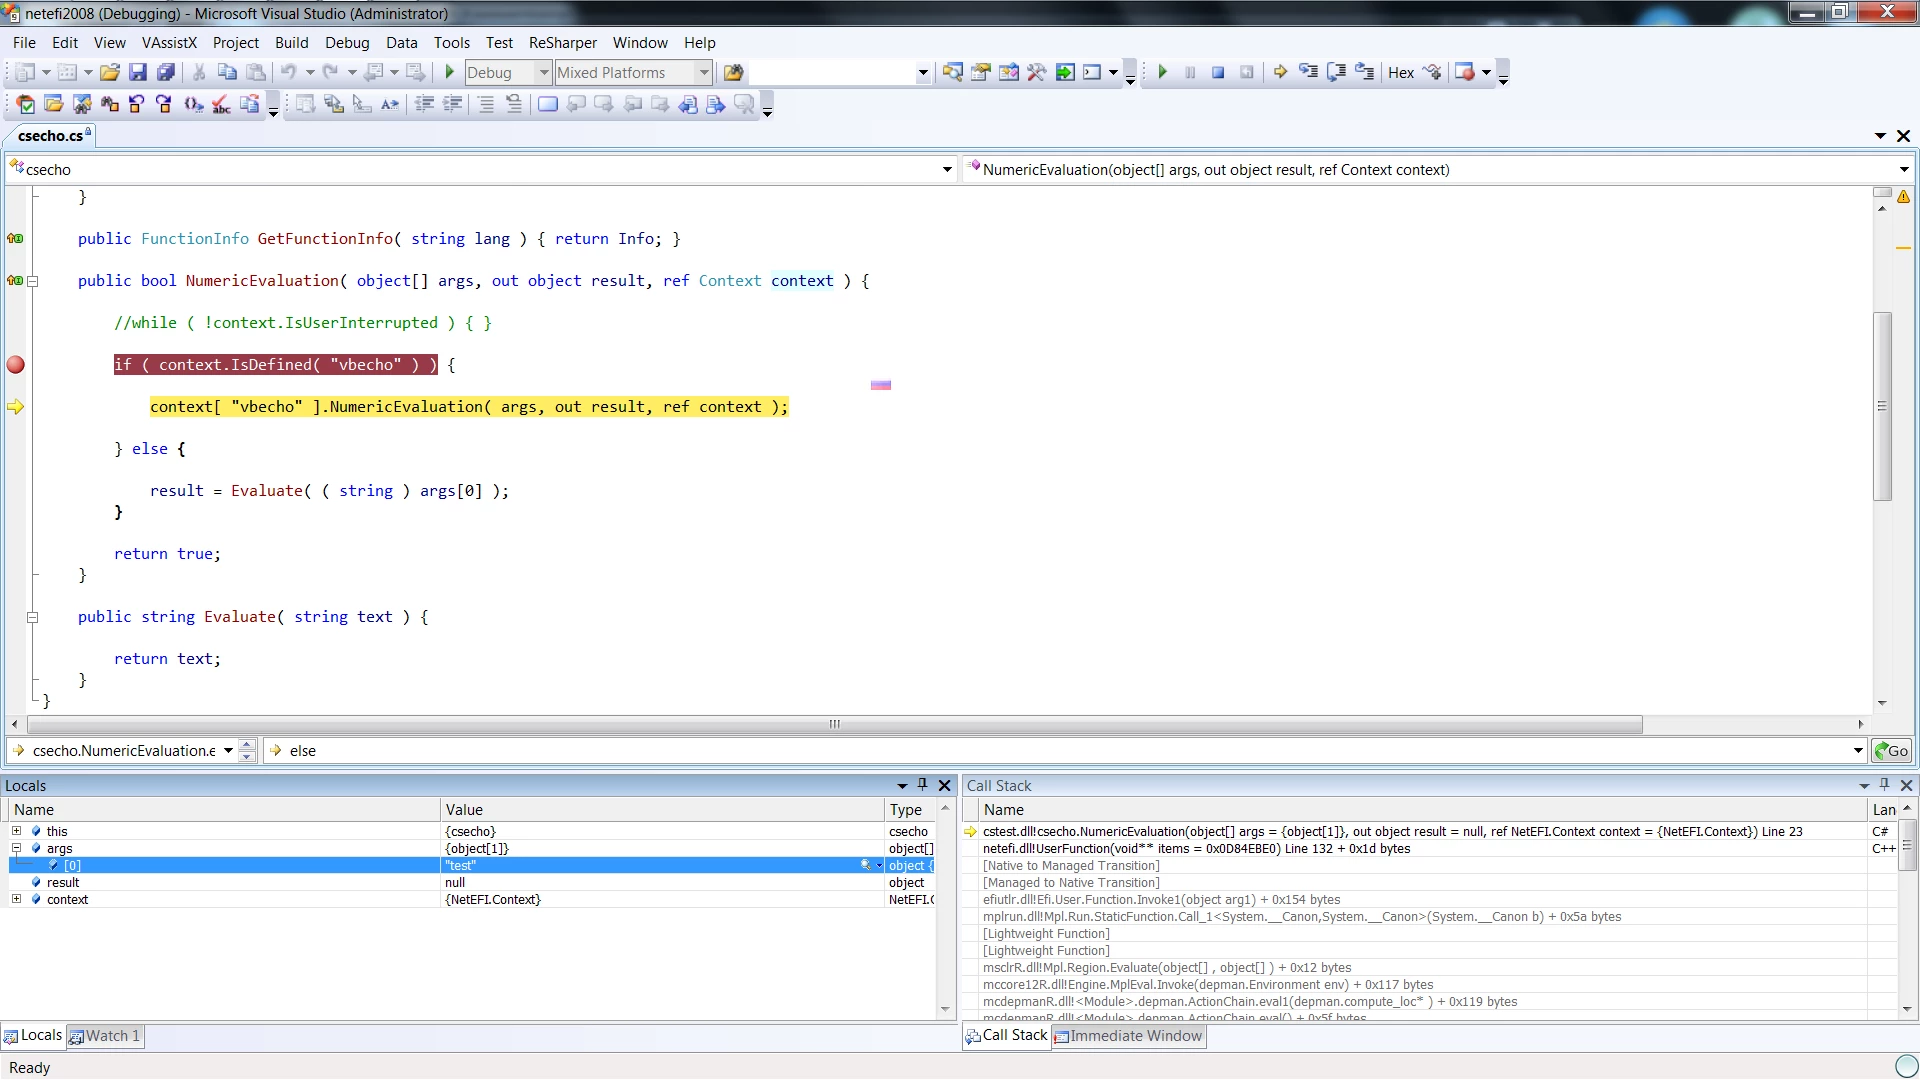
Task: Open the ReSharper menu
Action: (562, 42)
